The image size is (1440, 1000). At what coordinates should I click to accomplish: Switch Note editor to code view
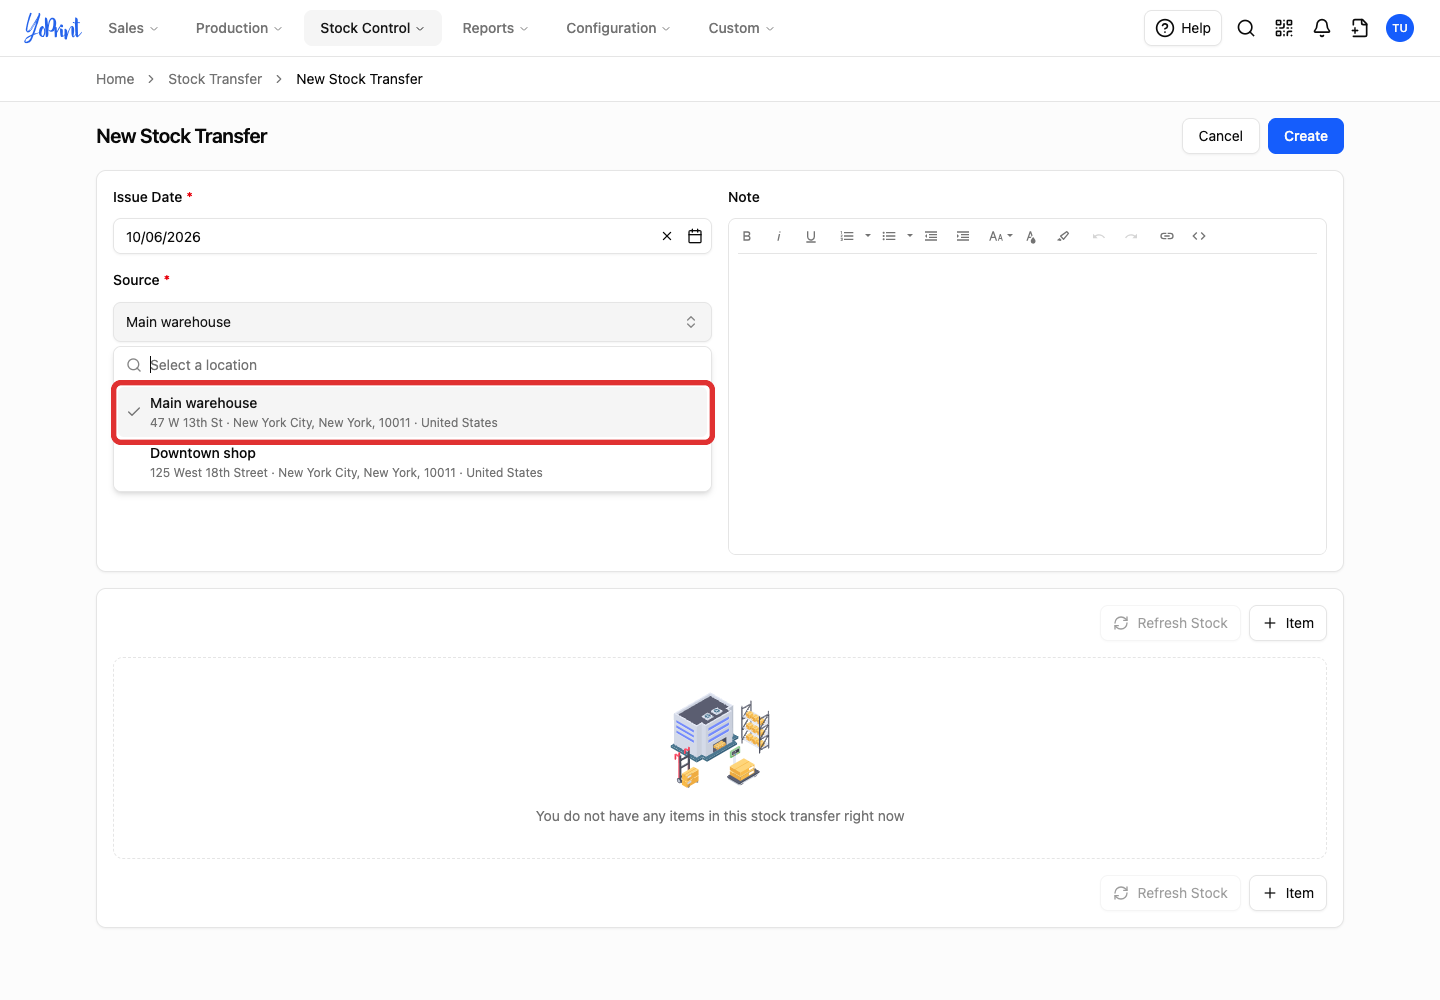point(1199,236)
